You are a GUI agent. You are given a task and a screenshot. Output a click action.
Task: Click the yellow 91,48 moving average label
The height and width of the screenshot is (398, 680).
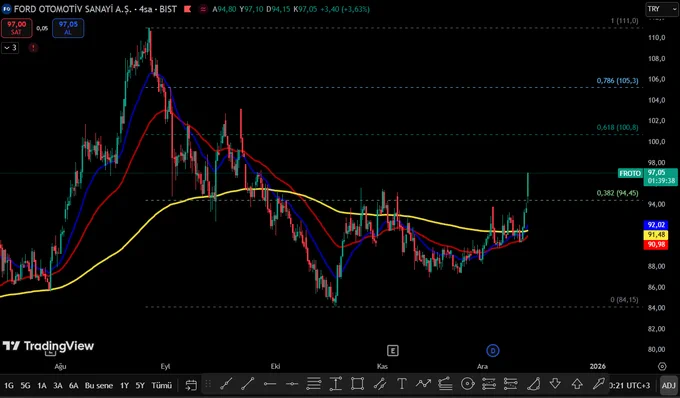[x=656, y=235]
